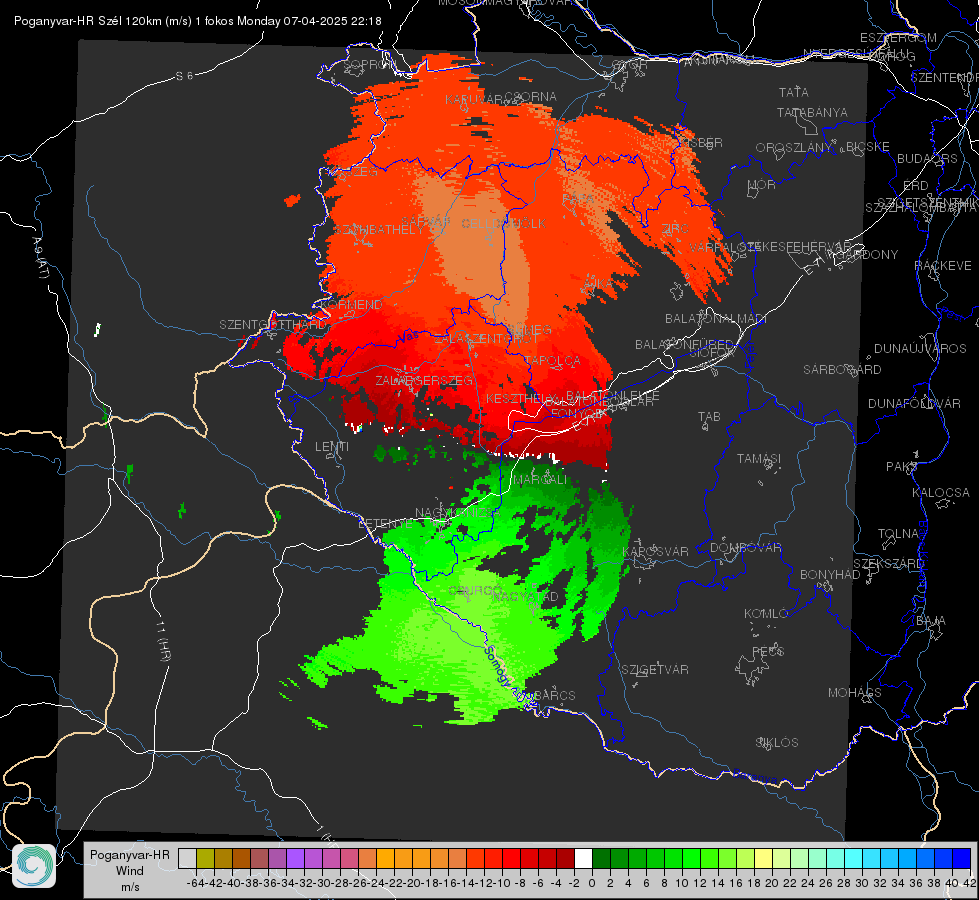Pick the dark red swatch between -4 and -2
The width and height of the screenshot is (979, 900).
[565, 859]
